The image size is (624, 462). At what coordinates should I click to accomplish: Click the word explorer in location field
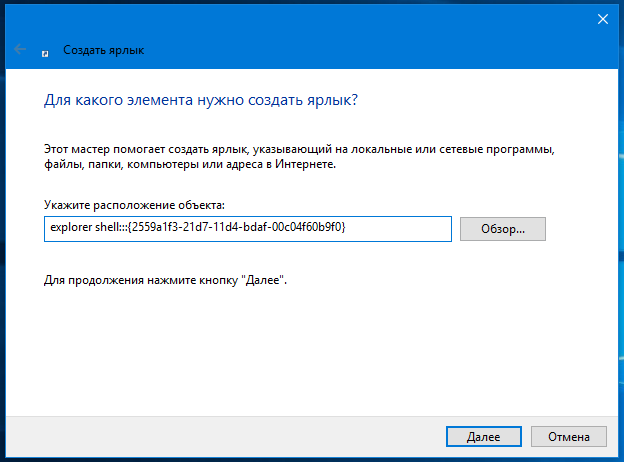71,227
